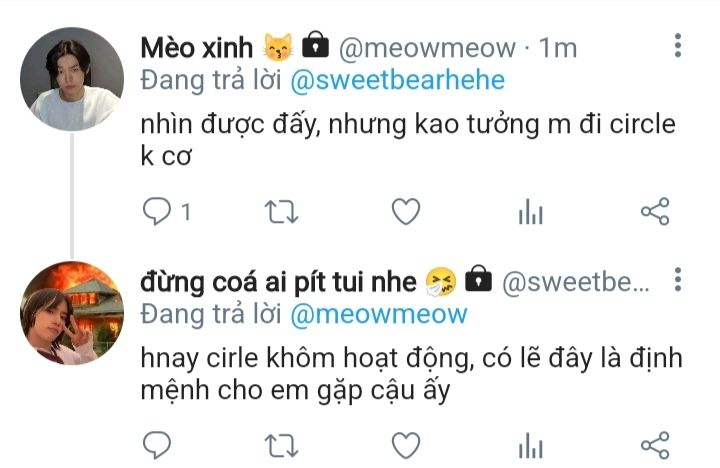Open tweet text starting nhìn được đấy
The height and width of the screenshot is (468, 720).
408,140
